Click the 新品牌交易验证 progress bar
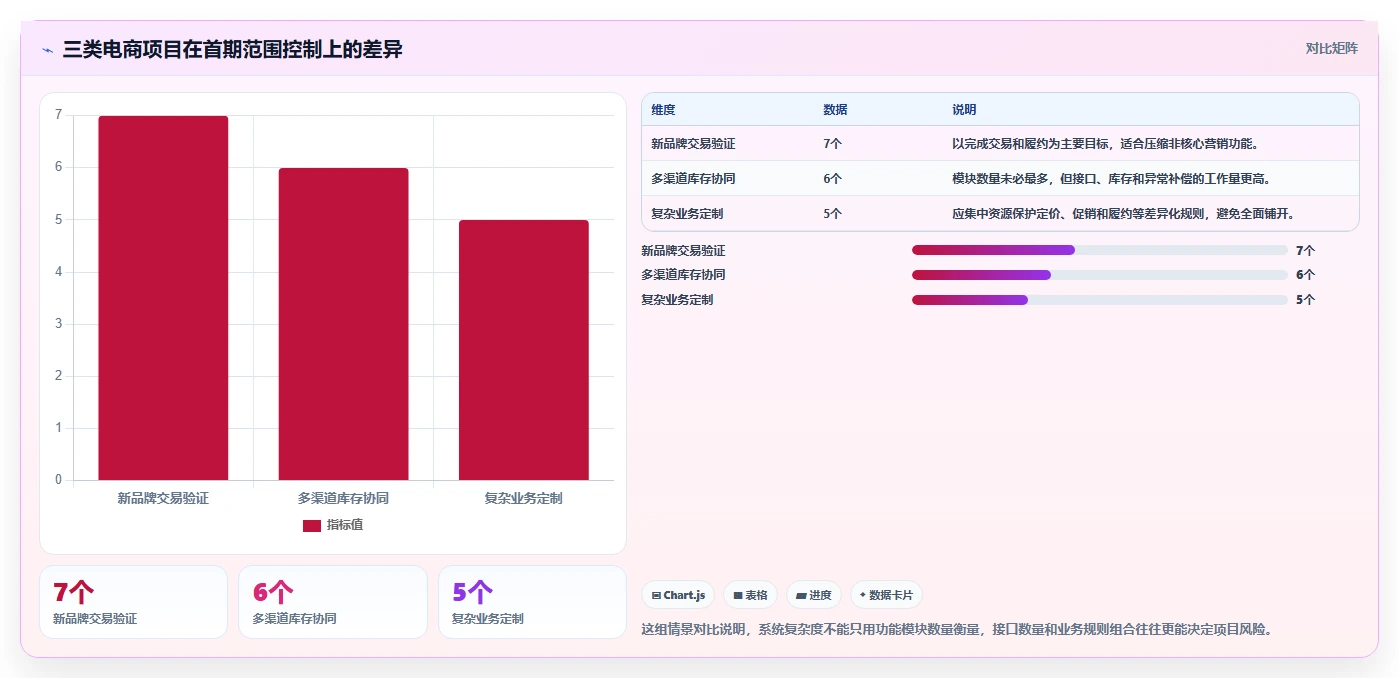 coord(1100,250)
